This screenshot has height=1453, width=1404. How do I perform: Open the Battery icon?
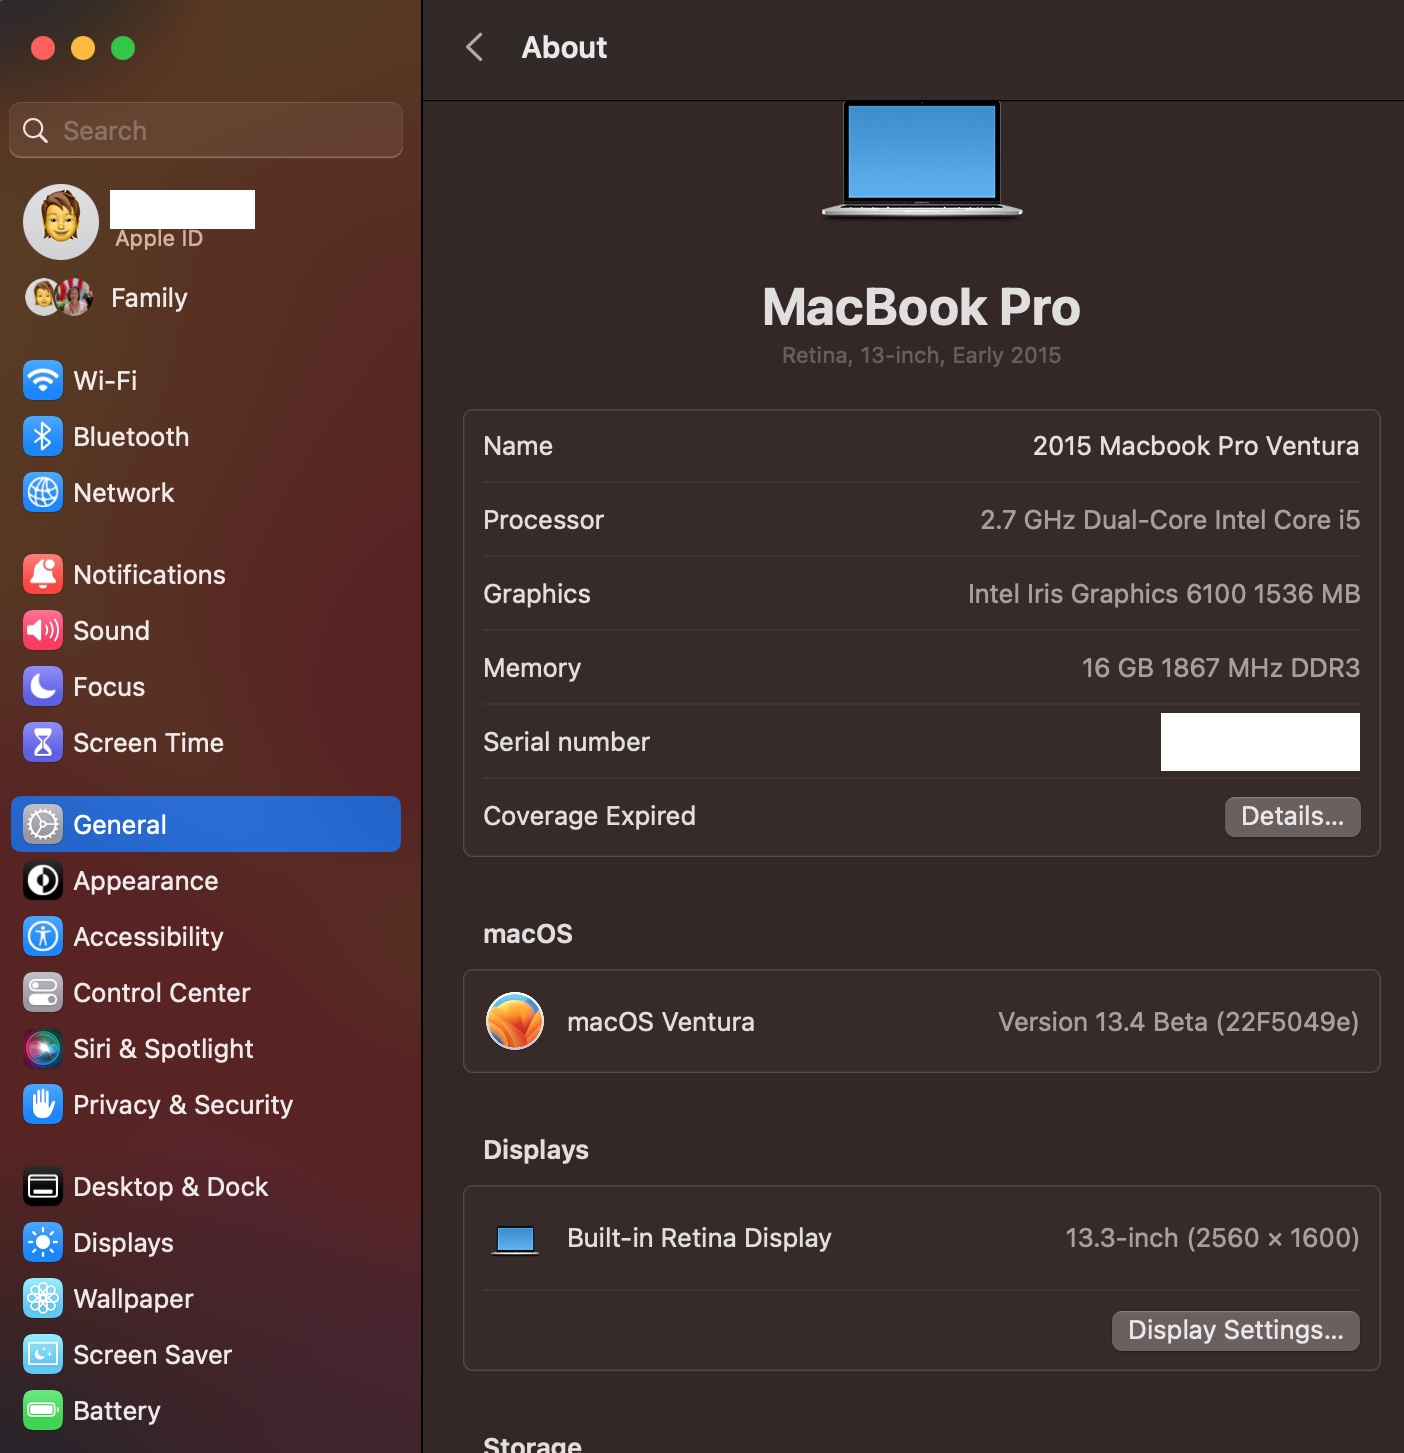43,1411
